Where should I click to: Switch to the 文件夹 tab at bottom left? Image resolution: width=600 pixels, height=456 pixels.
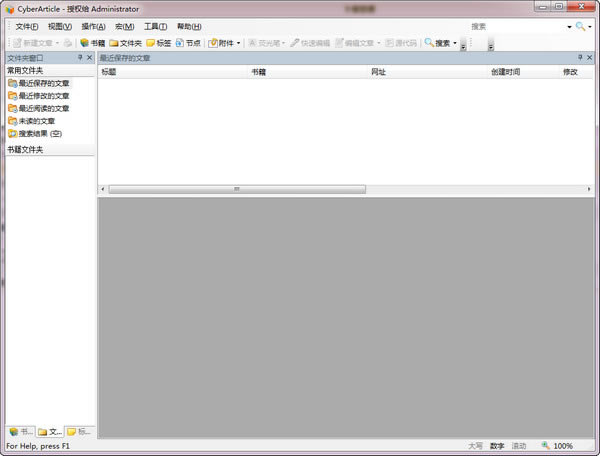pos(50,431)
